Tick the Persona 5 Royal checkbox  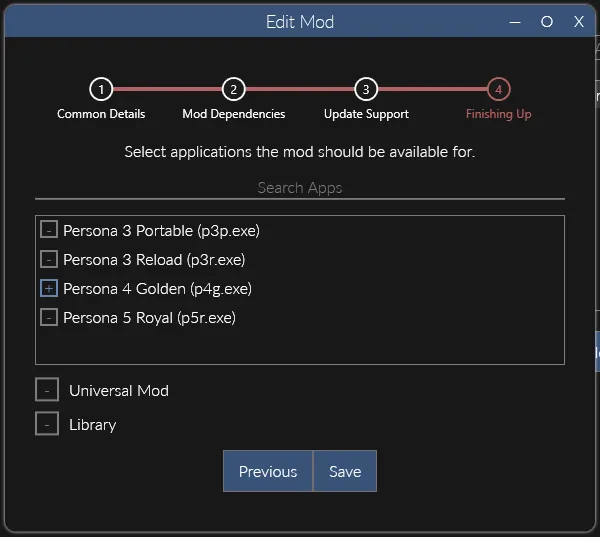49,317
